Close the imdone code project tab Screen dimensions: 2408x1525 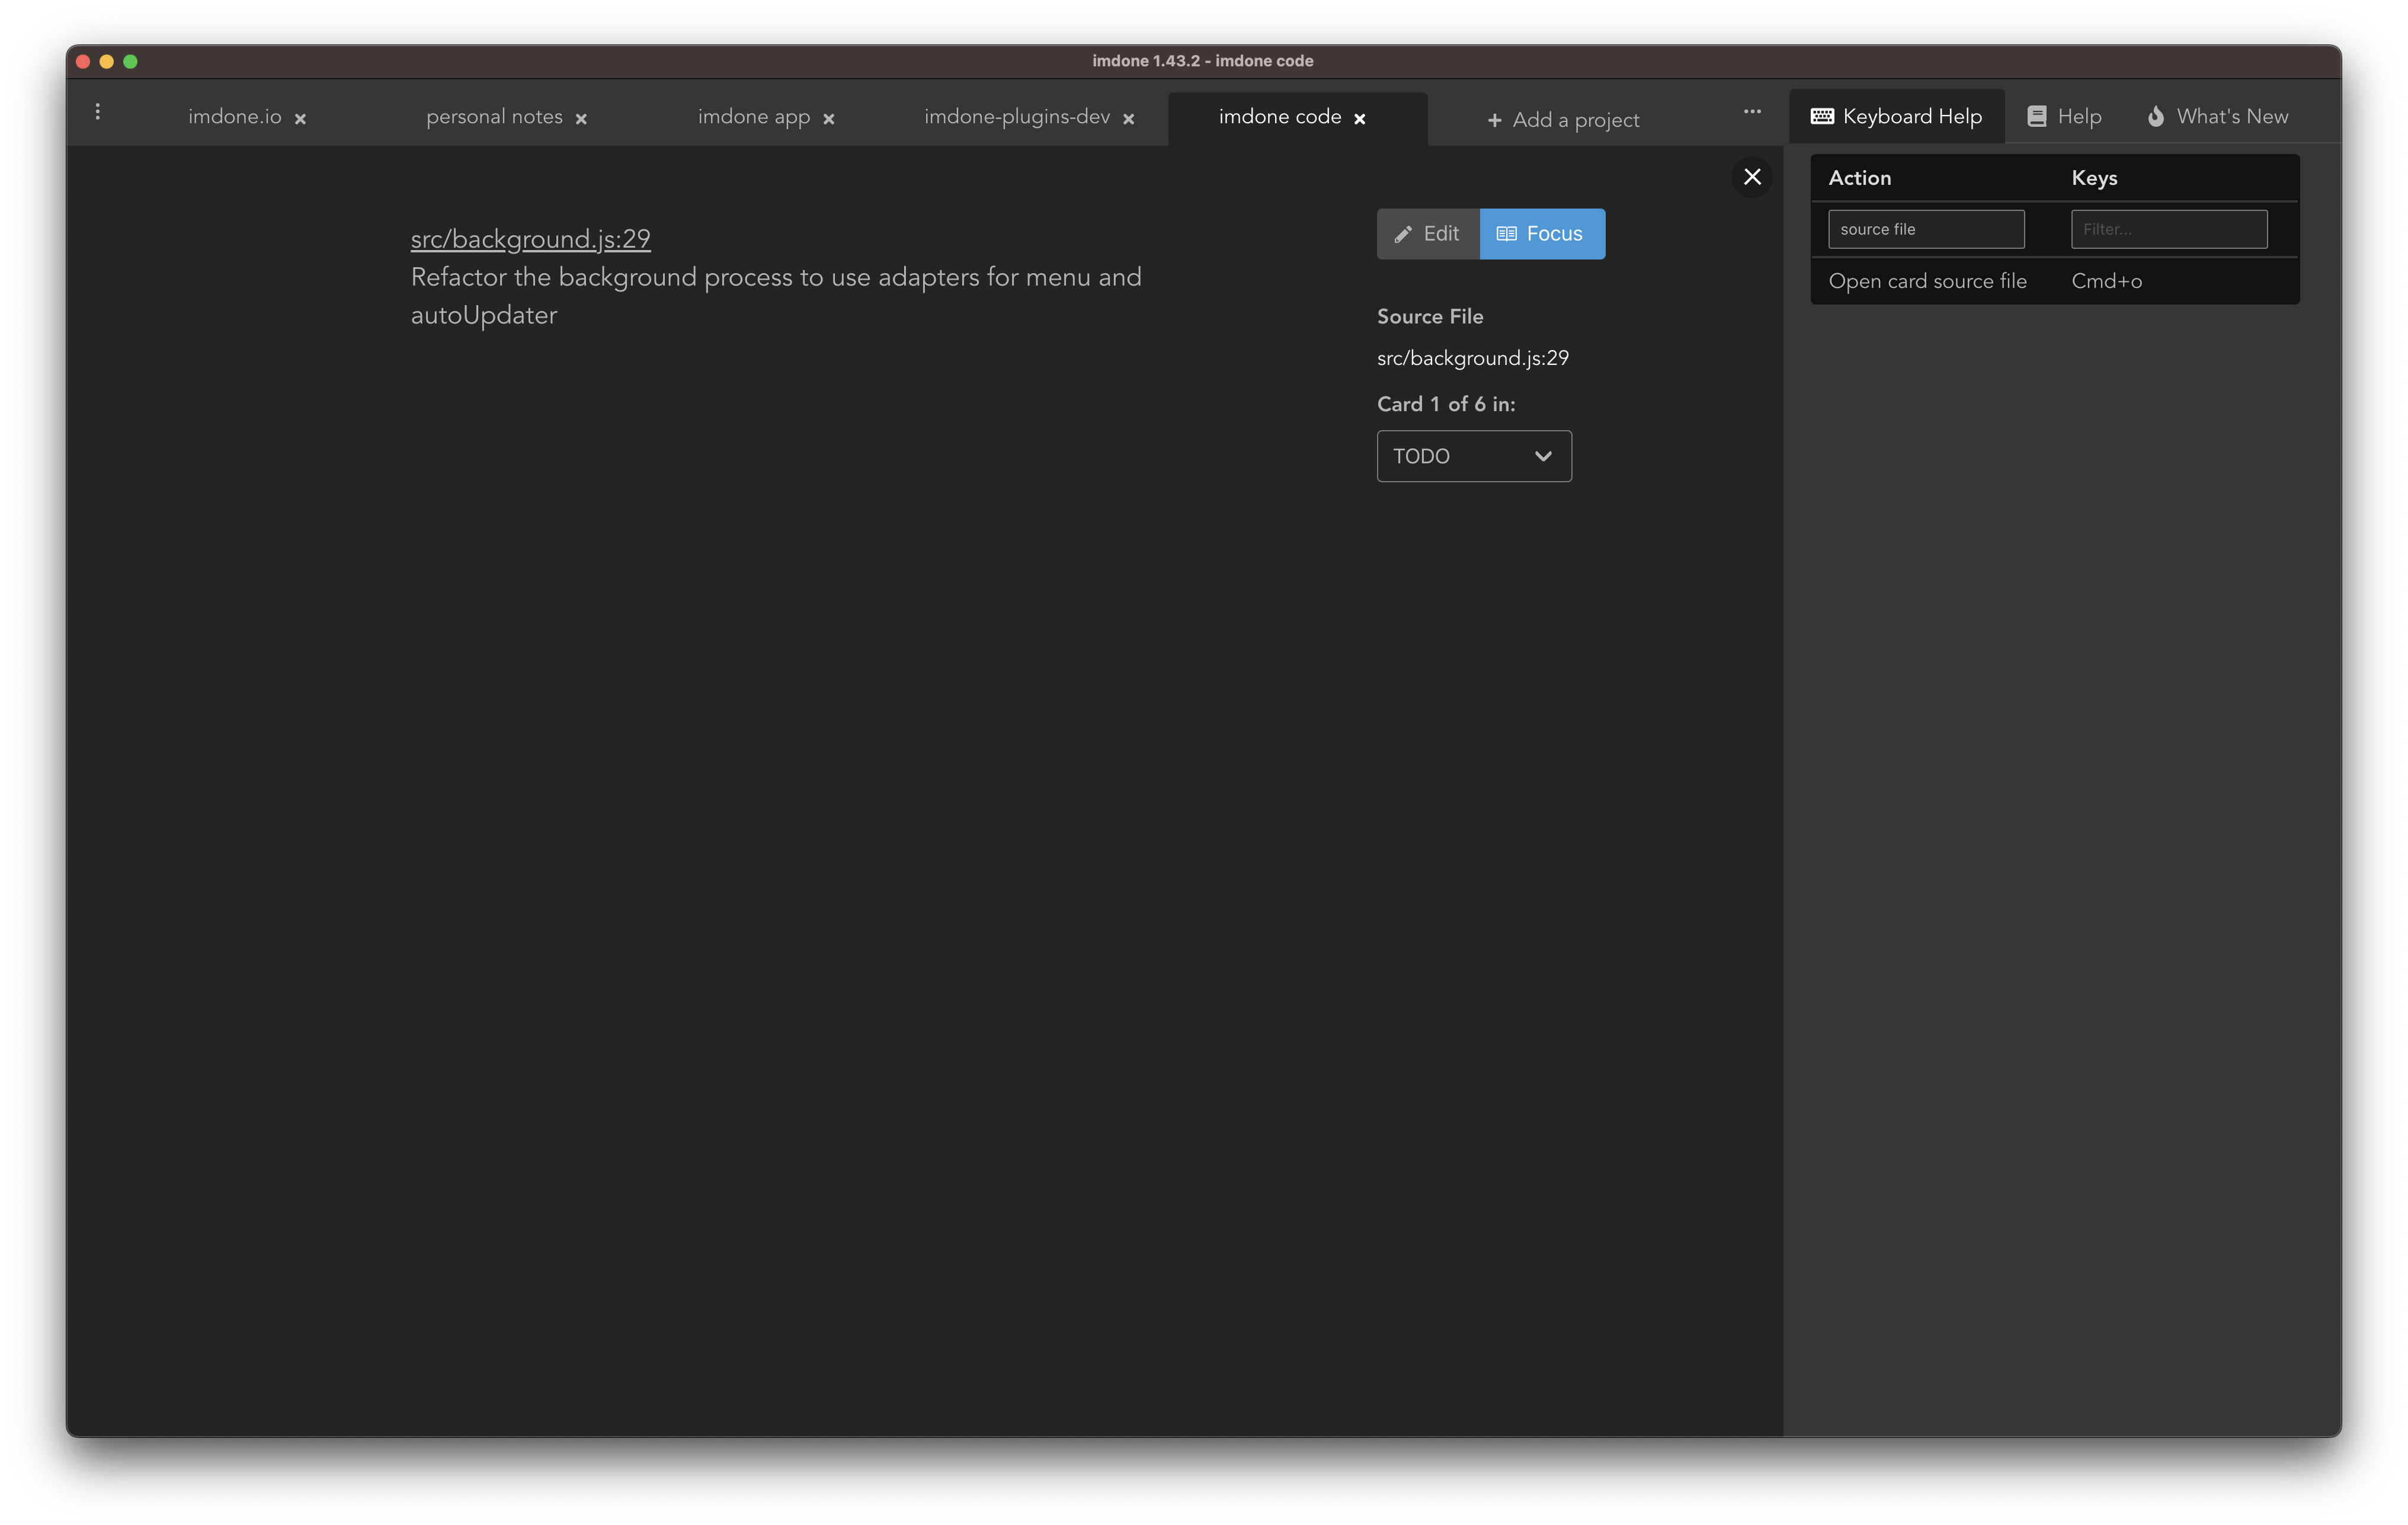coord(1360,119)
